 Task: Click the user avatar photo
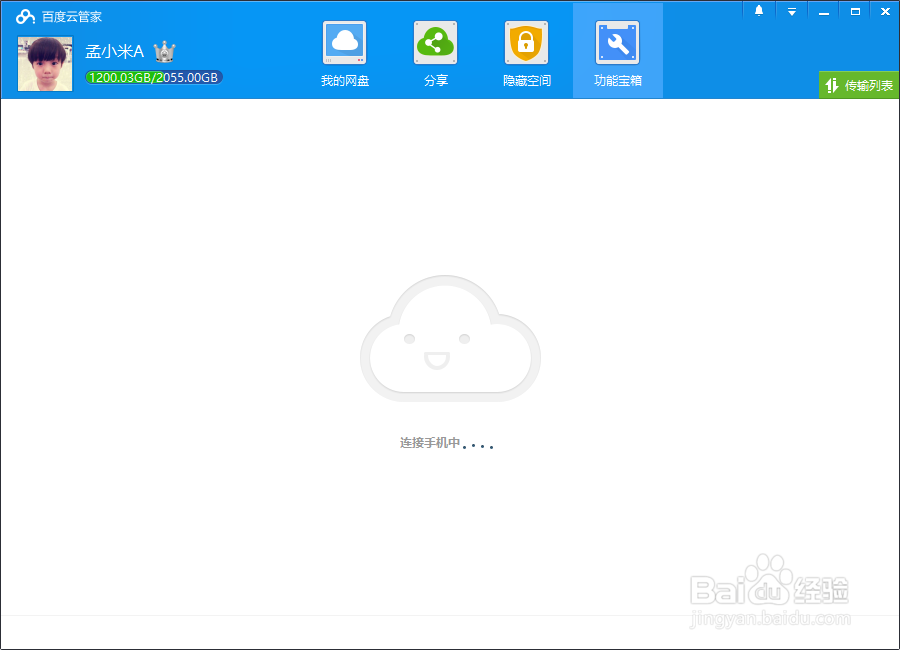click(45, 64)
